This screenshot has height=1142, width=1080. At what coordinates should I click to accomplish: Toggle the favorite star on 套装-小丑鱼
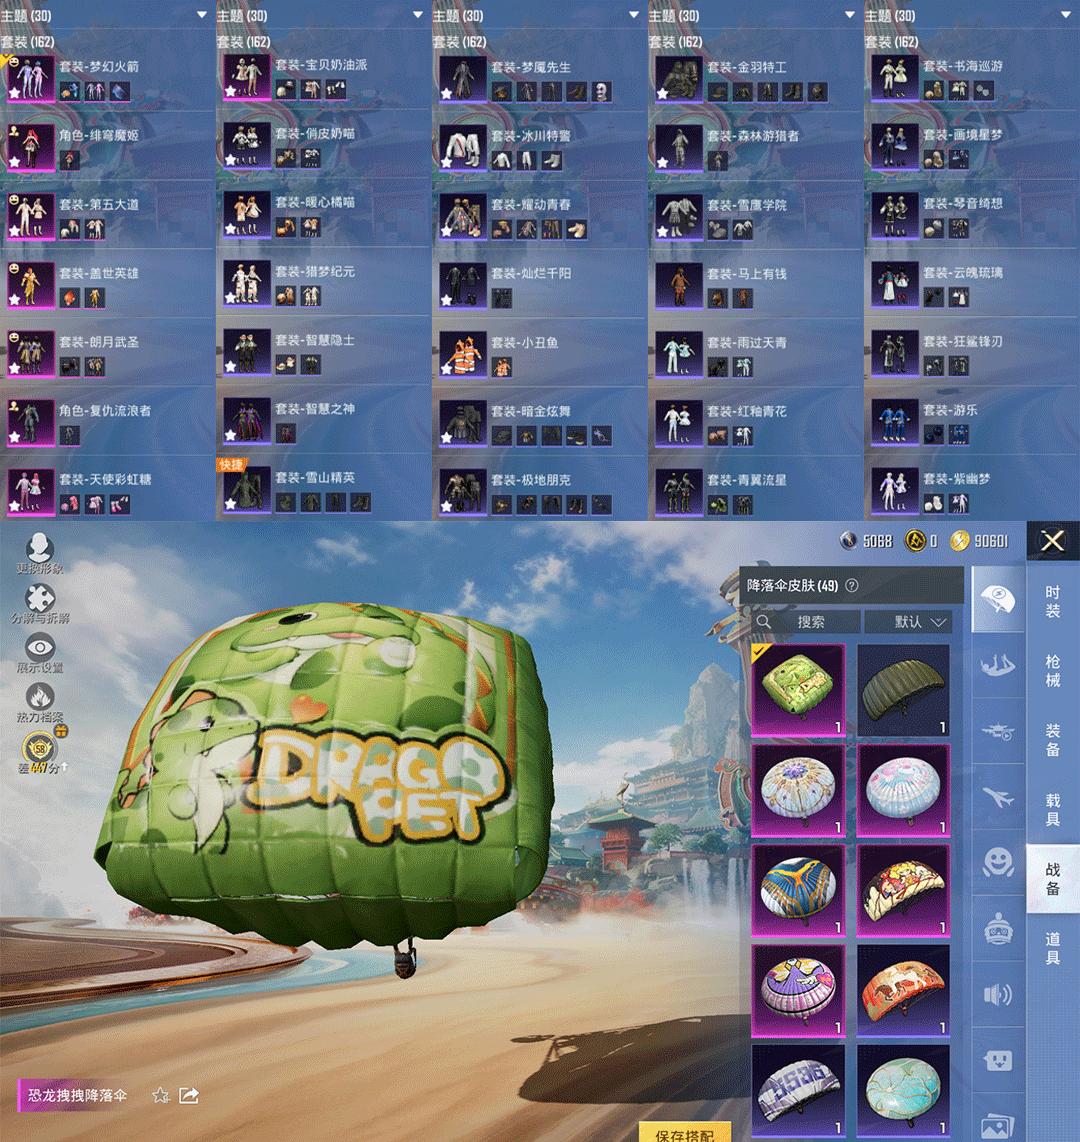coord(447,367)
